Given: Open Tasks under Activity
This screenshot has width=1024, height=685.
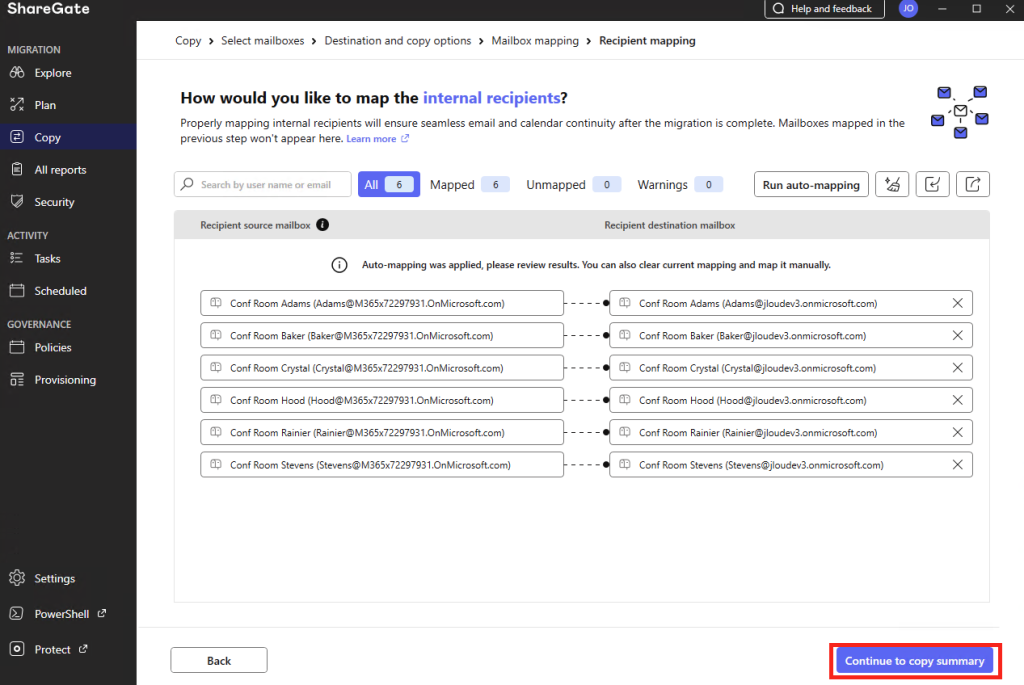Looking at the screenshot, I should 47,259.
